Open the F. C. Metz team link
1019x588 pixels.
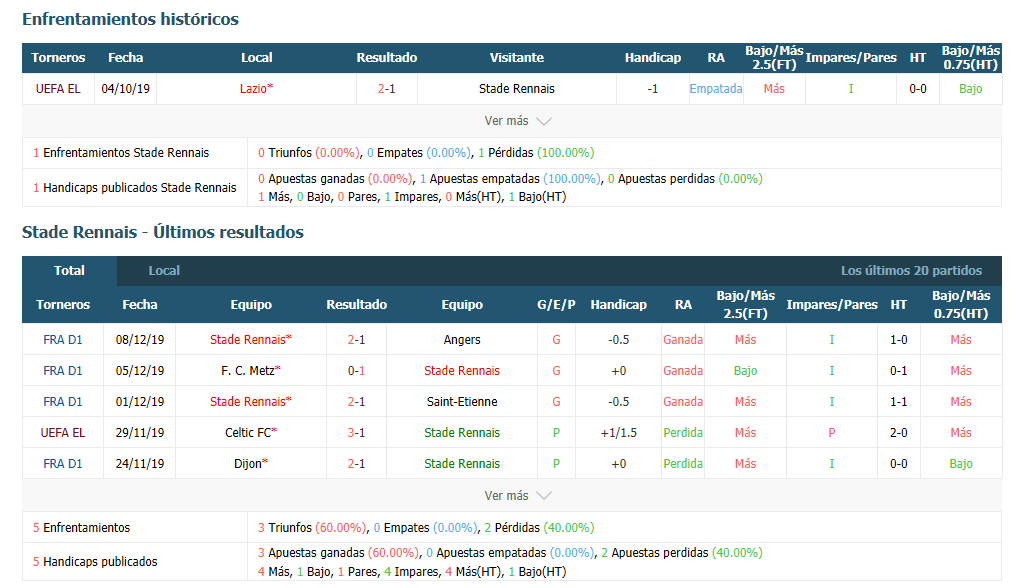(x=248, y=371)
